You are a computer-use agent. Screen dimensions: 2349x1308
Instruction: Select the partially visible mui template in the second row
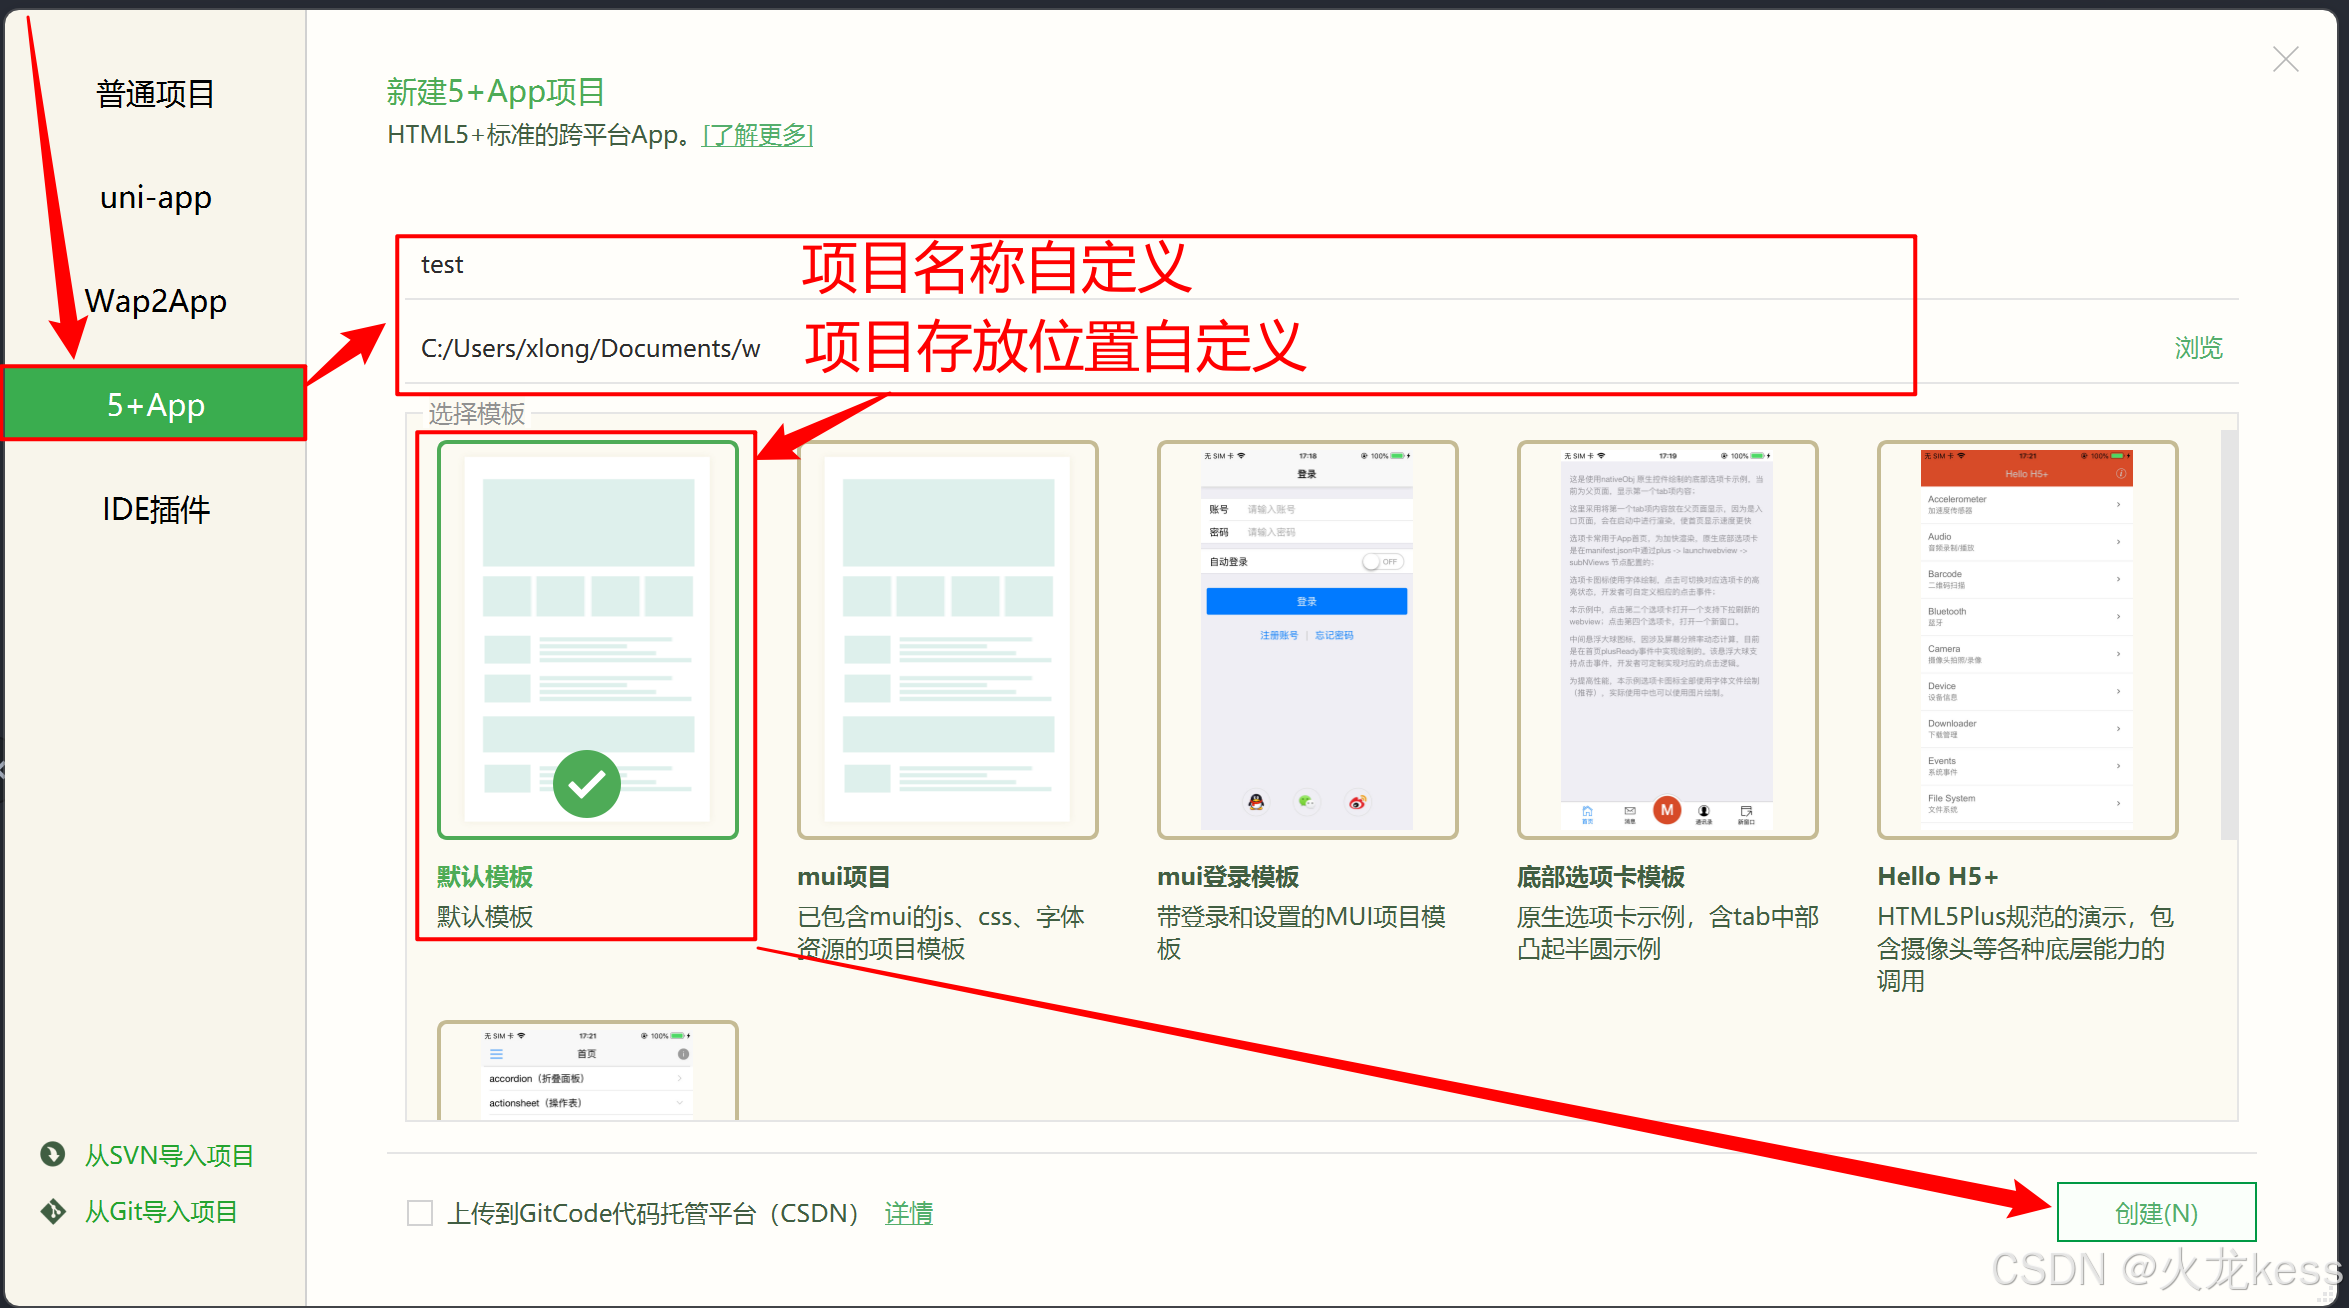coord(587,1070)
